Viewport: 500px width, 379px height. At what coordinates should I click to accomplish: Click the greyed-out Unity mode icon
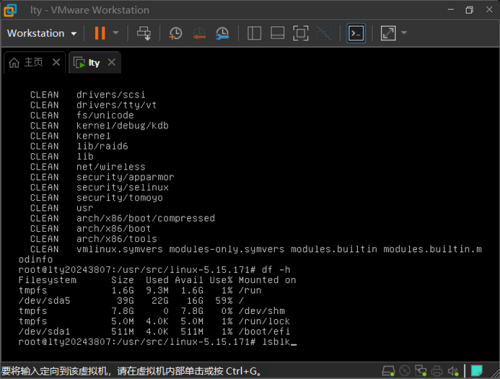(x=324, y=33)
